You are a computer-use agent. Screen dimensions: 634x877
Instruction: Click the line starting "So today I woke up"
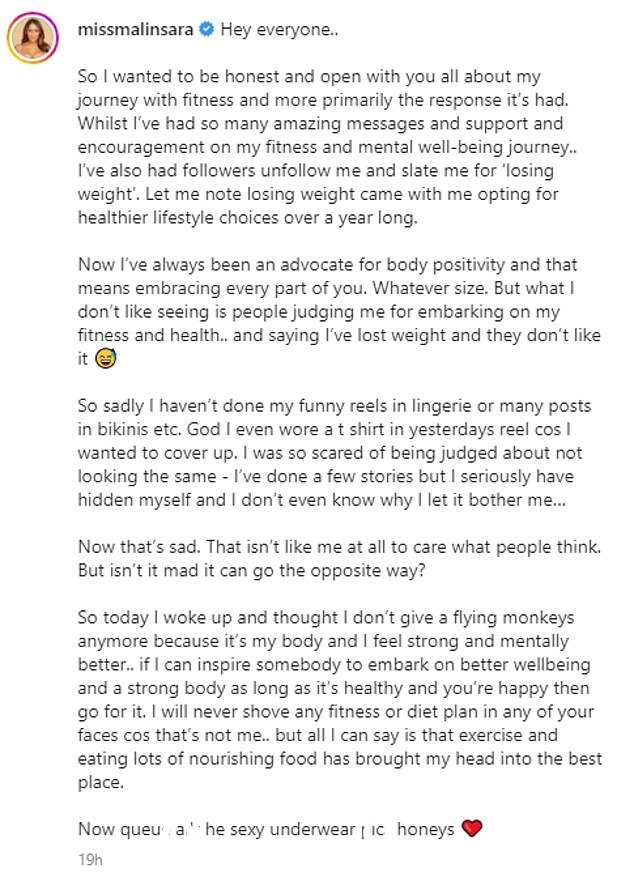326,617
